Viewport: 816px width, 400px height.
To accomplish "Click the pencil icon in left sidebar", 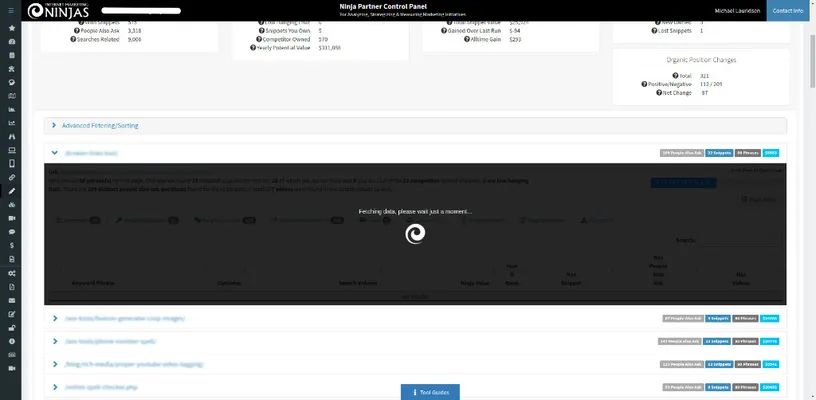I will [11, 190].
